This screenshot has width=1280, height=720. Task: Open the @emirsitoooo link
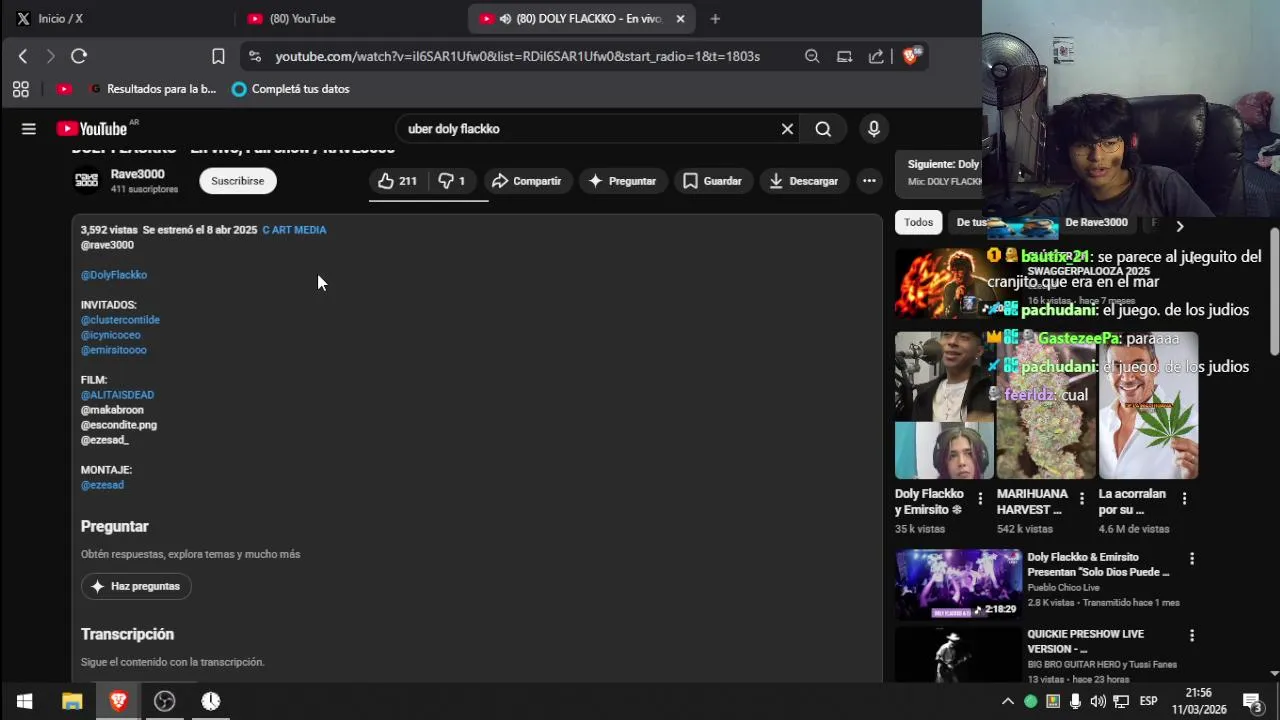pyautogui.click(x=114, y=350)
